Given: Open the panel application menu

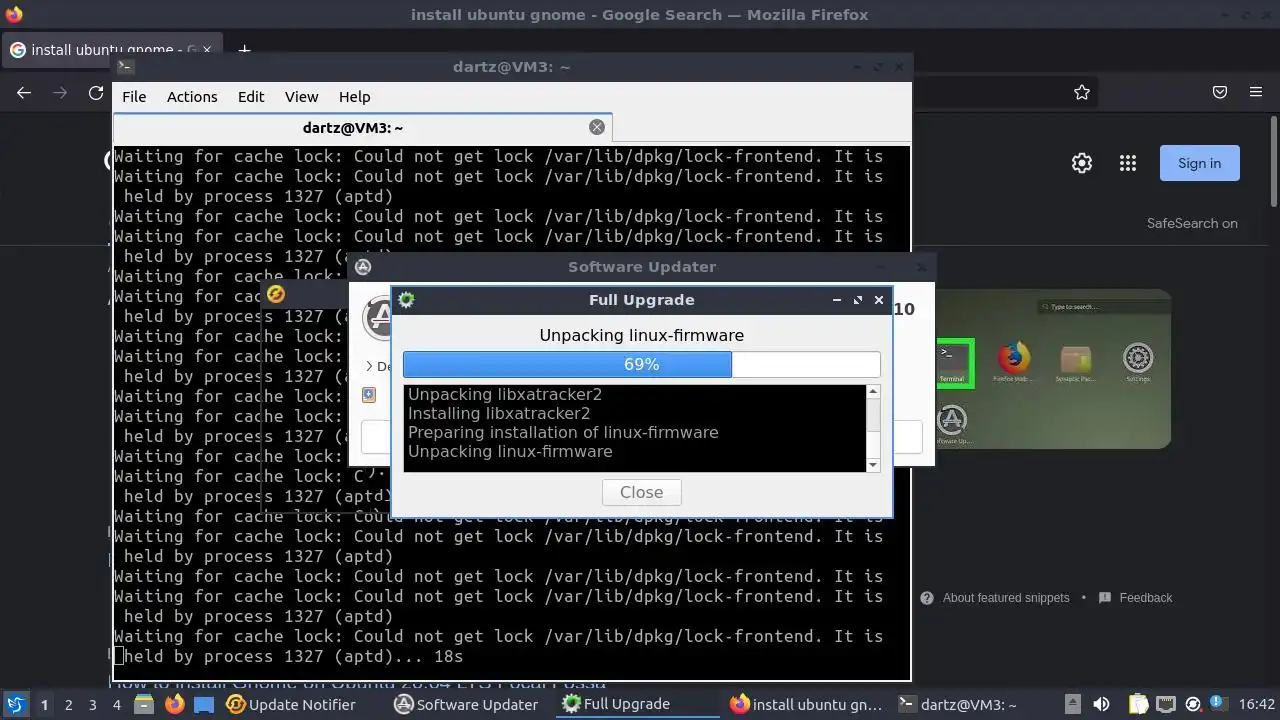Looking at the screenshot, I should [15, 704].
